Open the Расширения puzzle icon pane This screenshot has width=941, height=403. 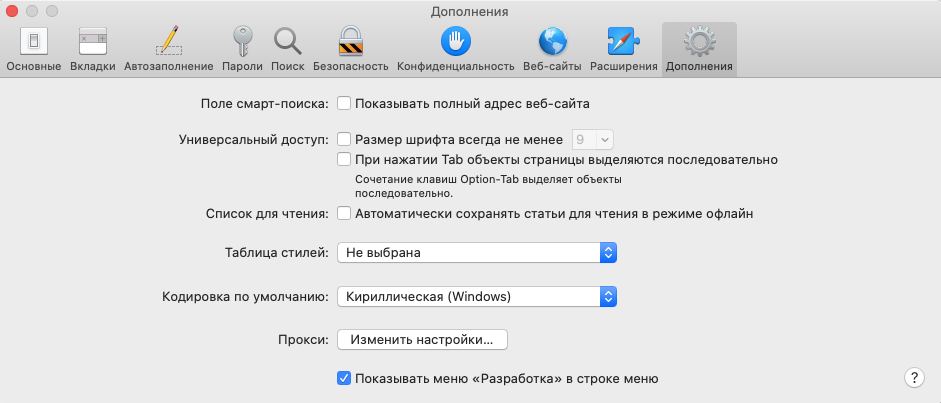point(624,50)
